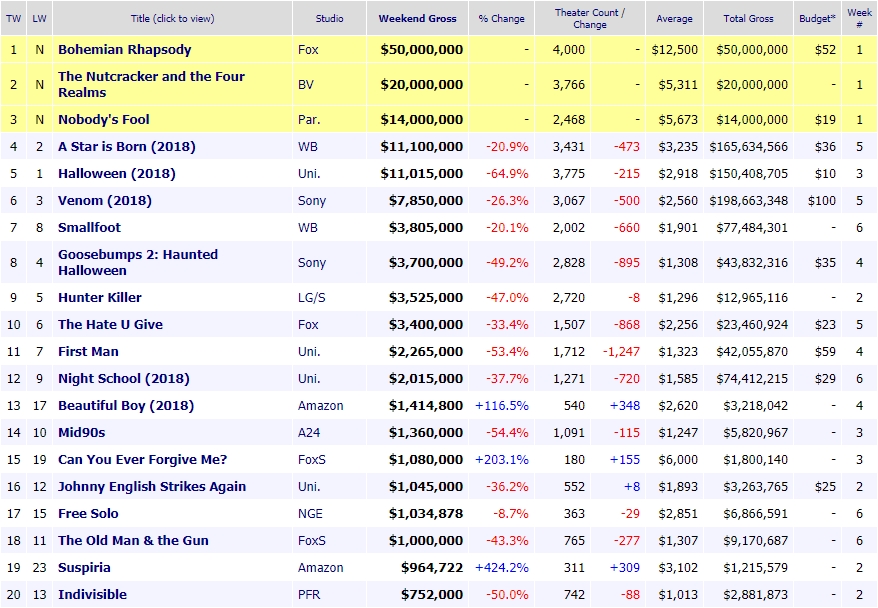Click WB studio in A Star is Born row
The image size is (878, 608).
(x=308, y=147)
